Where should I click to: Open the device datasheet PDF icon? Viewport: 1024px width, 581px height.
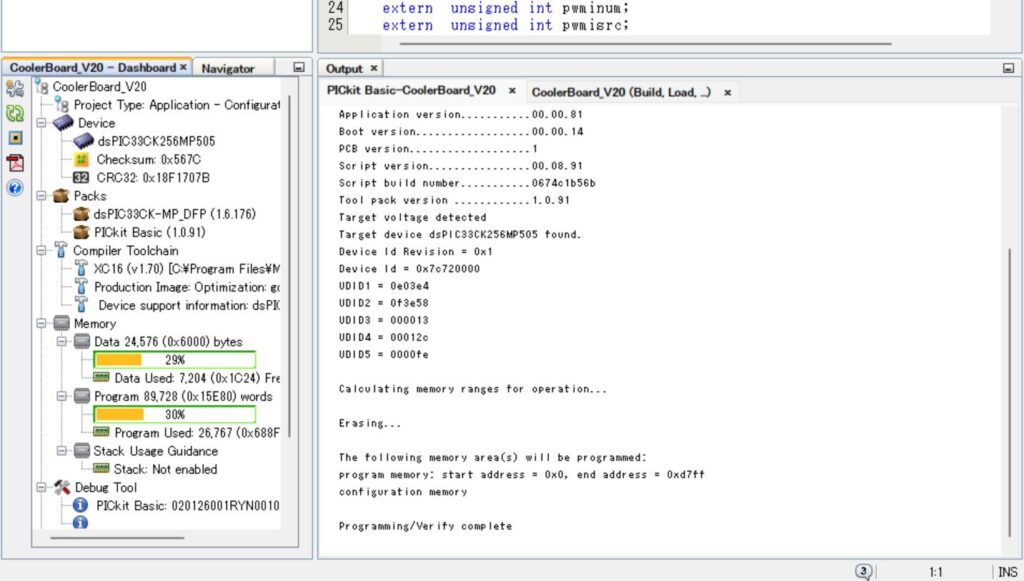click(15, 163)
